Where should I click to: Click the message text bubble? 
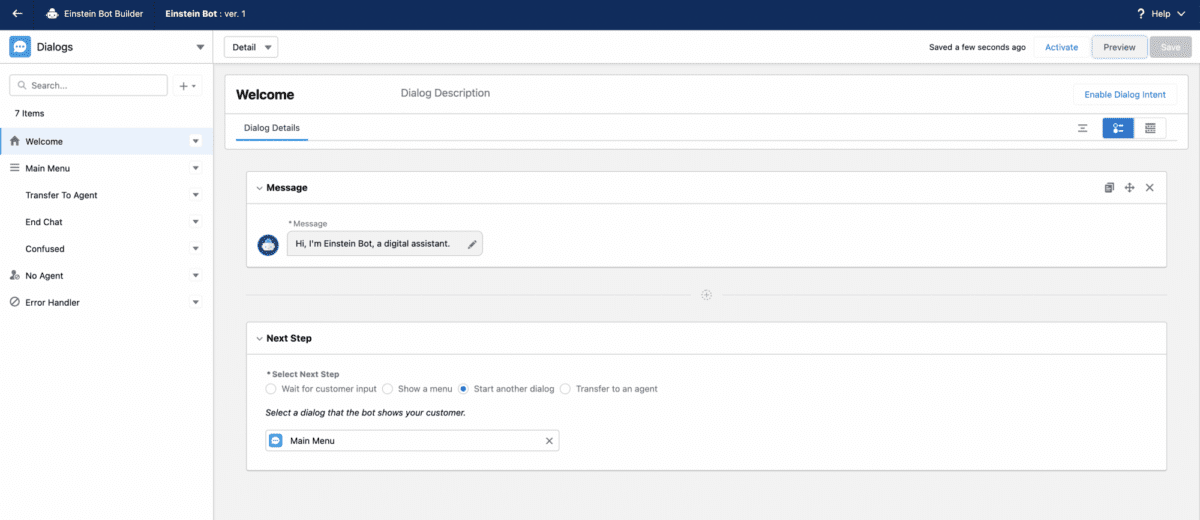point(384,244)
